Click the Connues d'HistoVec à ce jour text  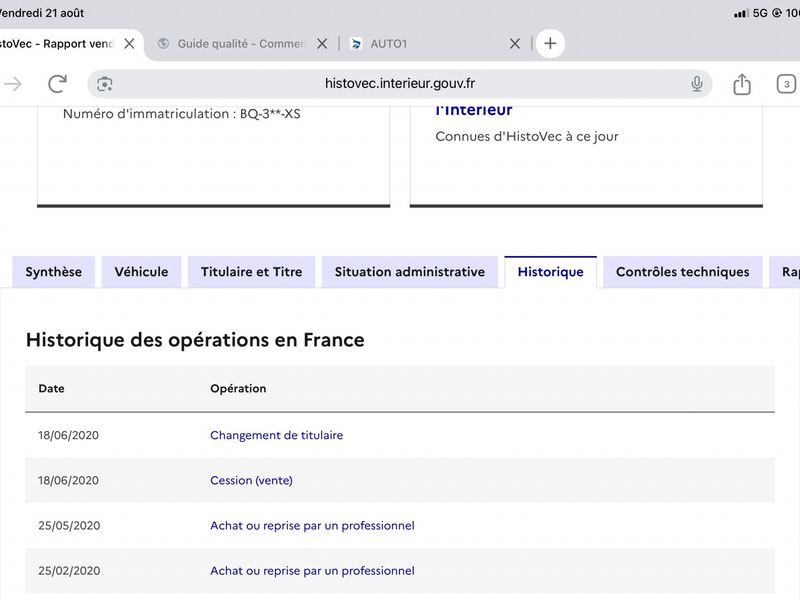point(527,136)
